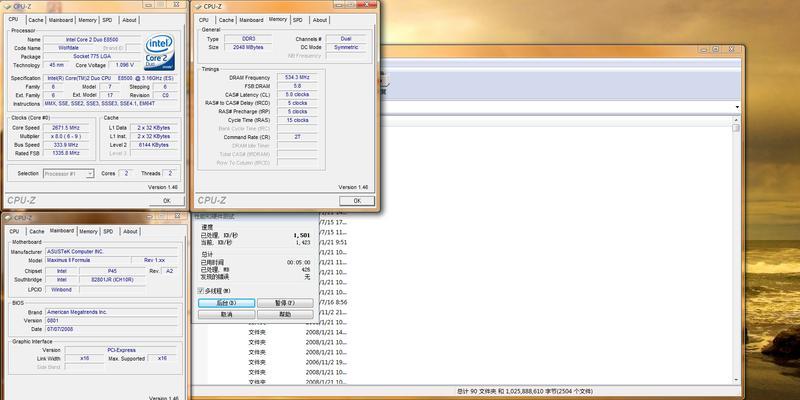Click the Core Voltage value 1.096 V
800x400 pixels.
[124, 65]
